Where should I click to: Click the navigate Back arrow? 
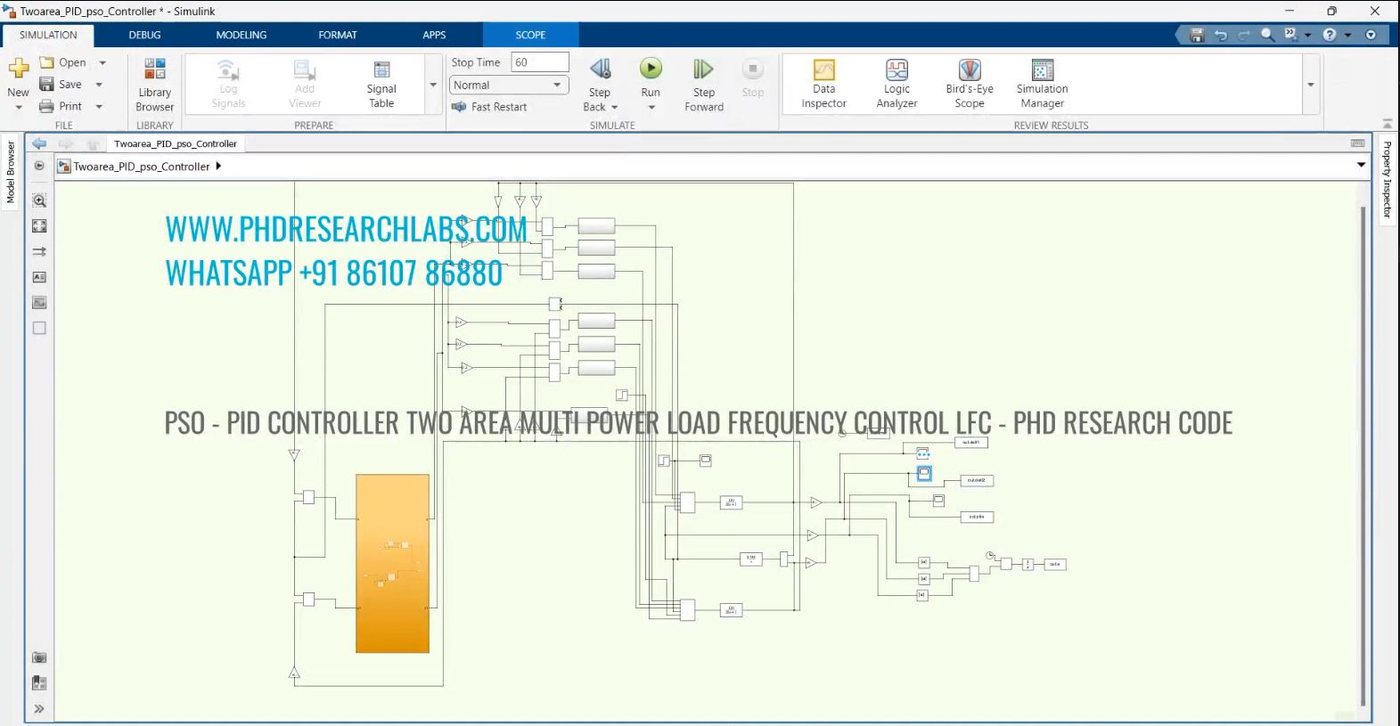39,144
